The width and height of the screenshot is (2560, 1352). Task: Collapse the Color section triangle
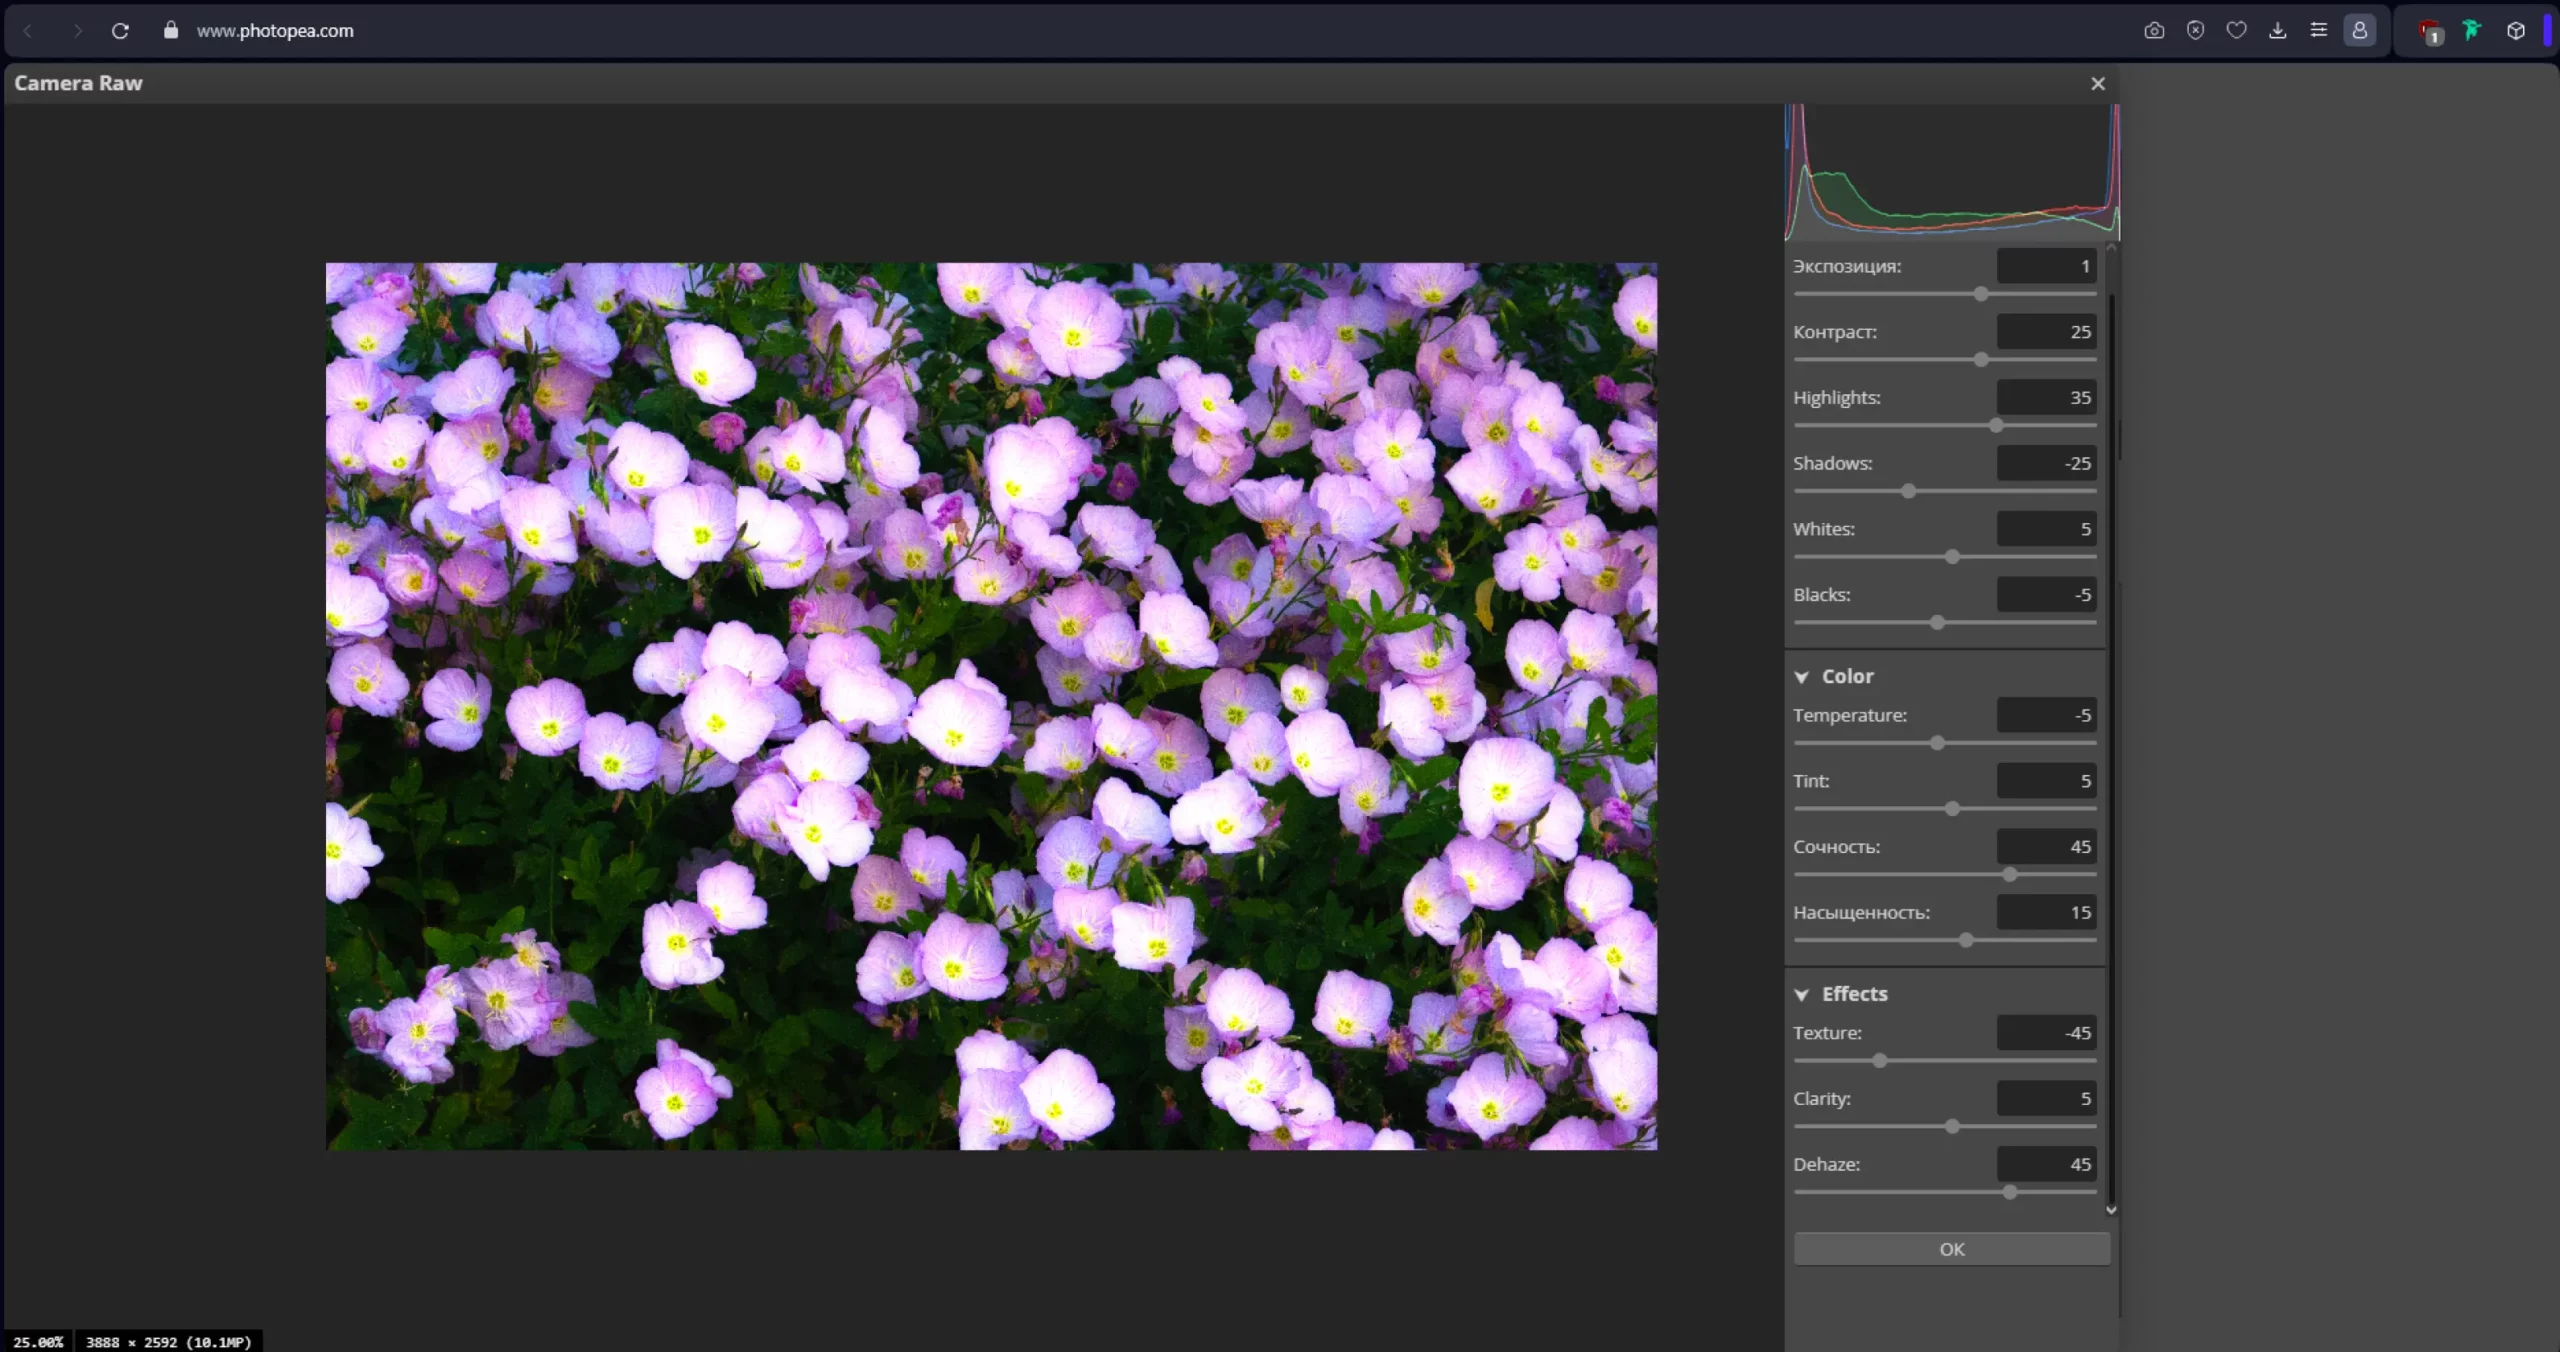(1801, 677)
